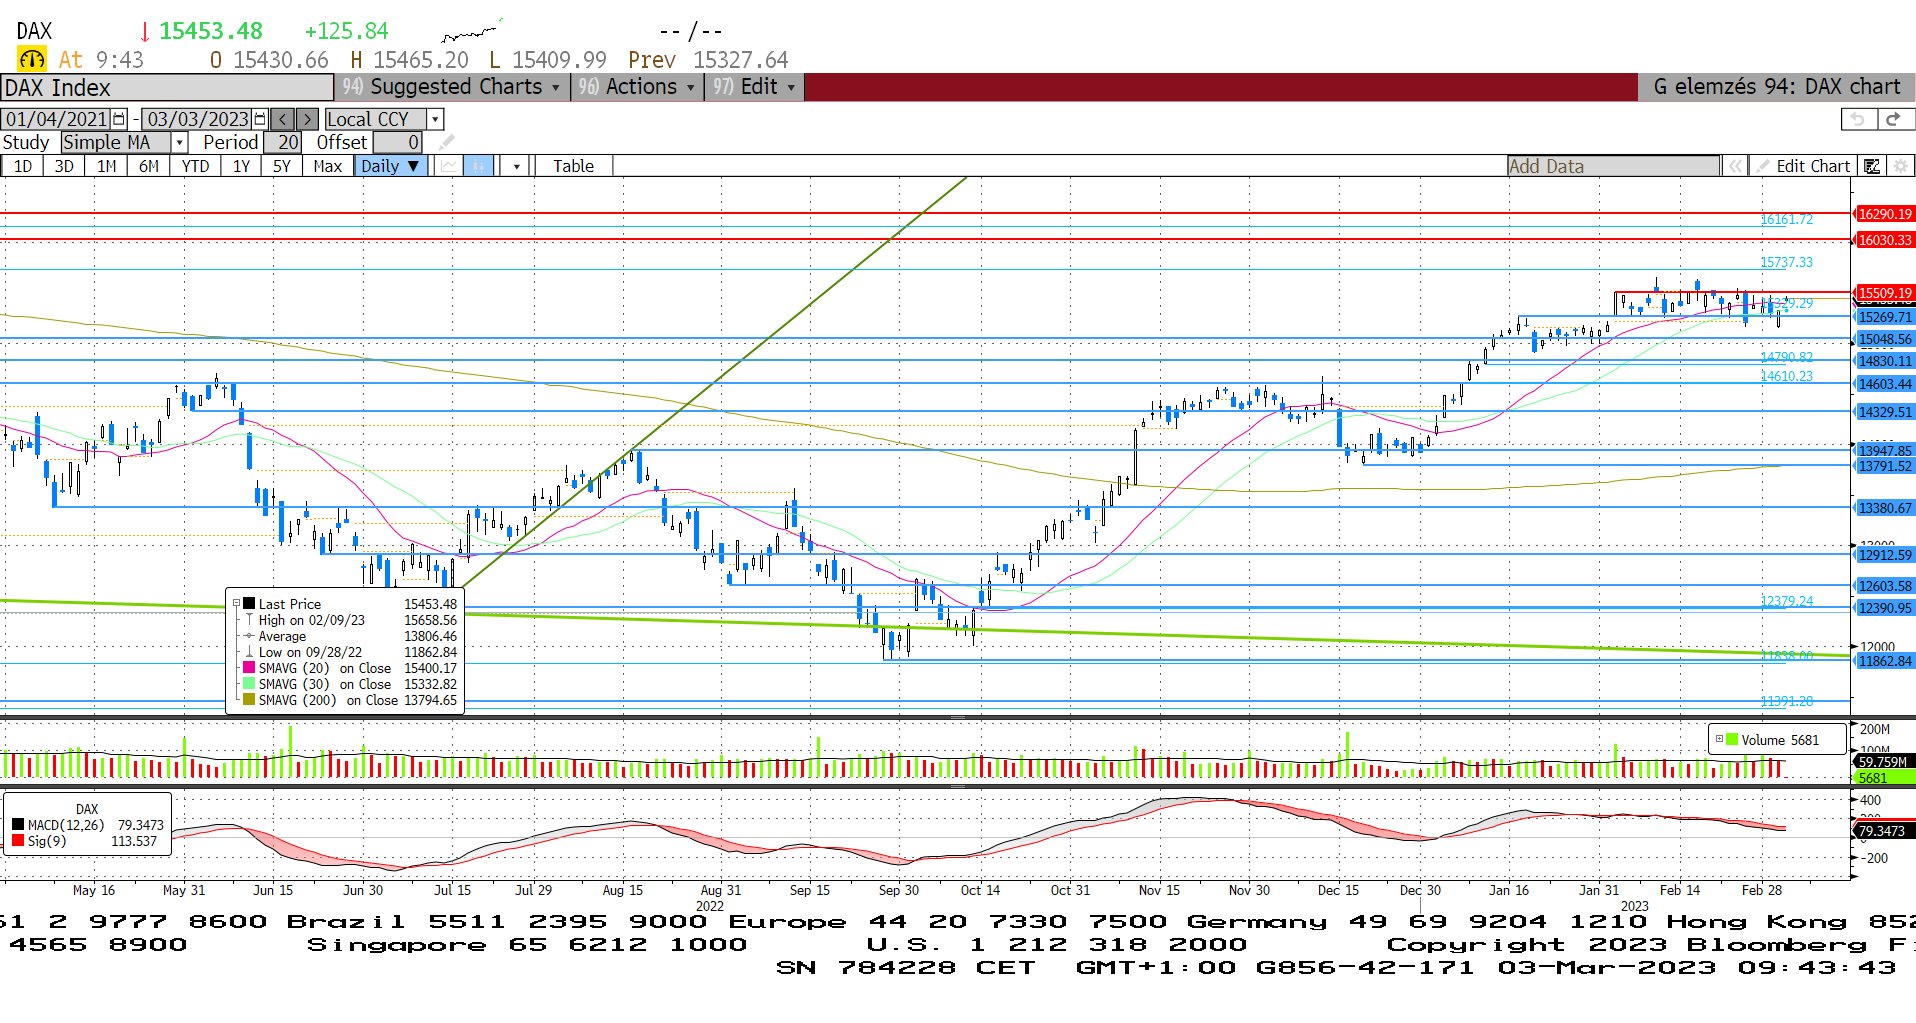The width and height of the screenshot is (1916, 1023).
Task: Step date range forward with right arrow
Action: tap(308, 119)
